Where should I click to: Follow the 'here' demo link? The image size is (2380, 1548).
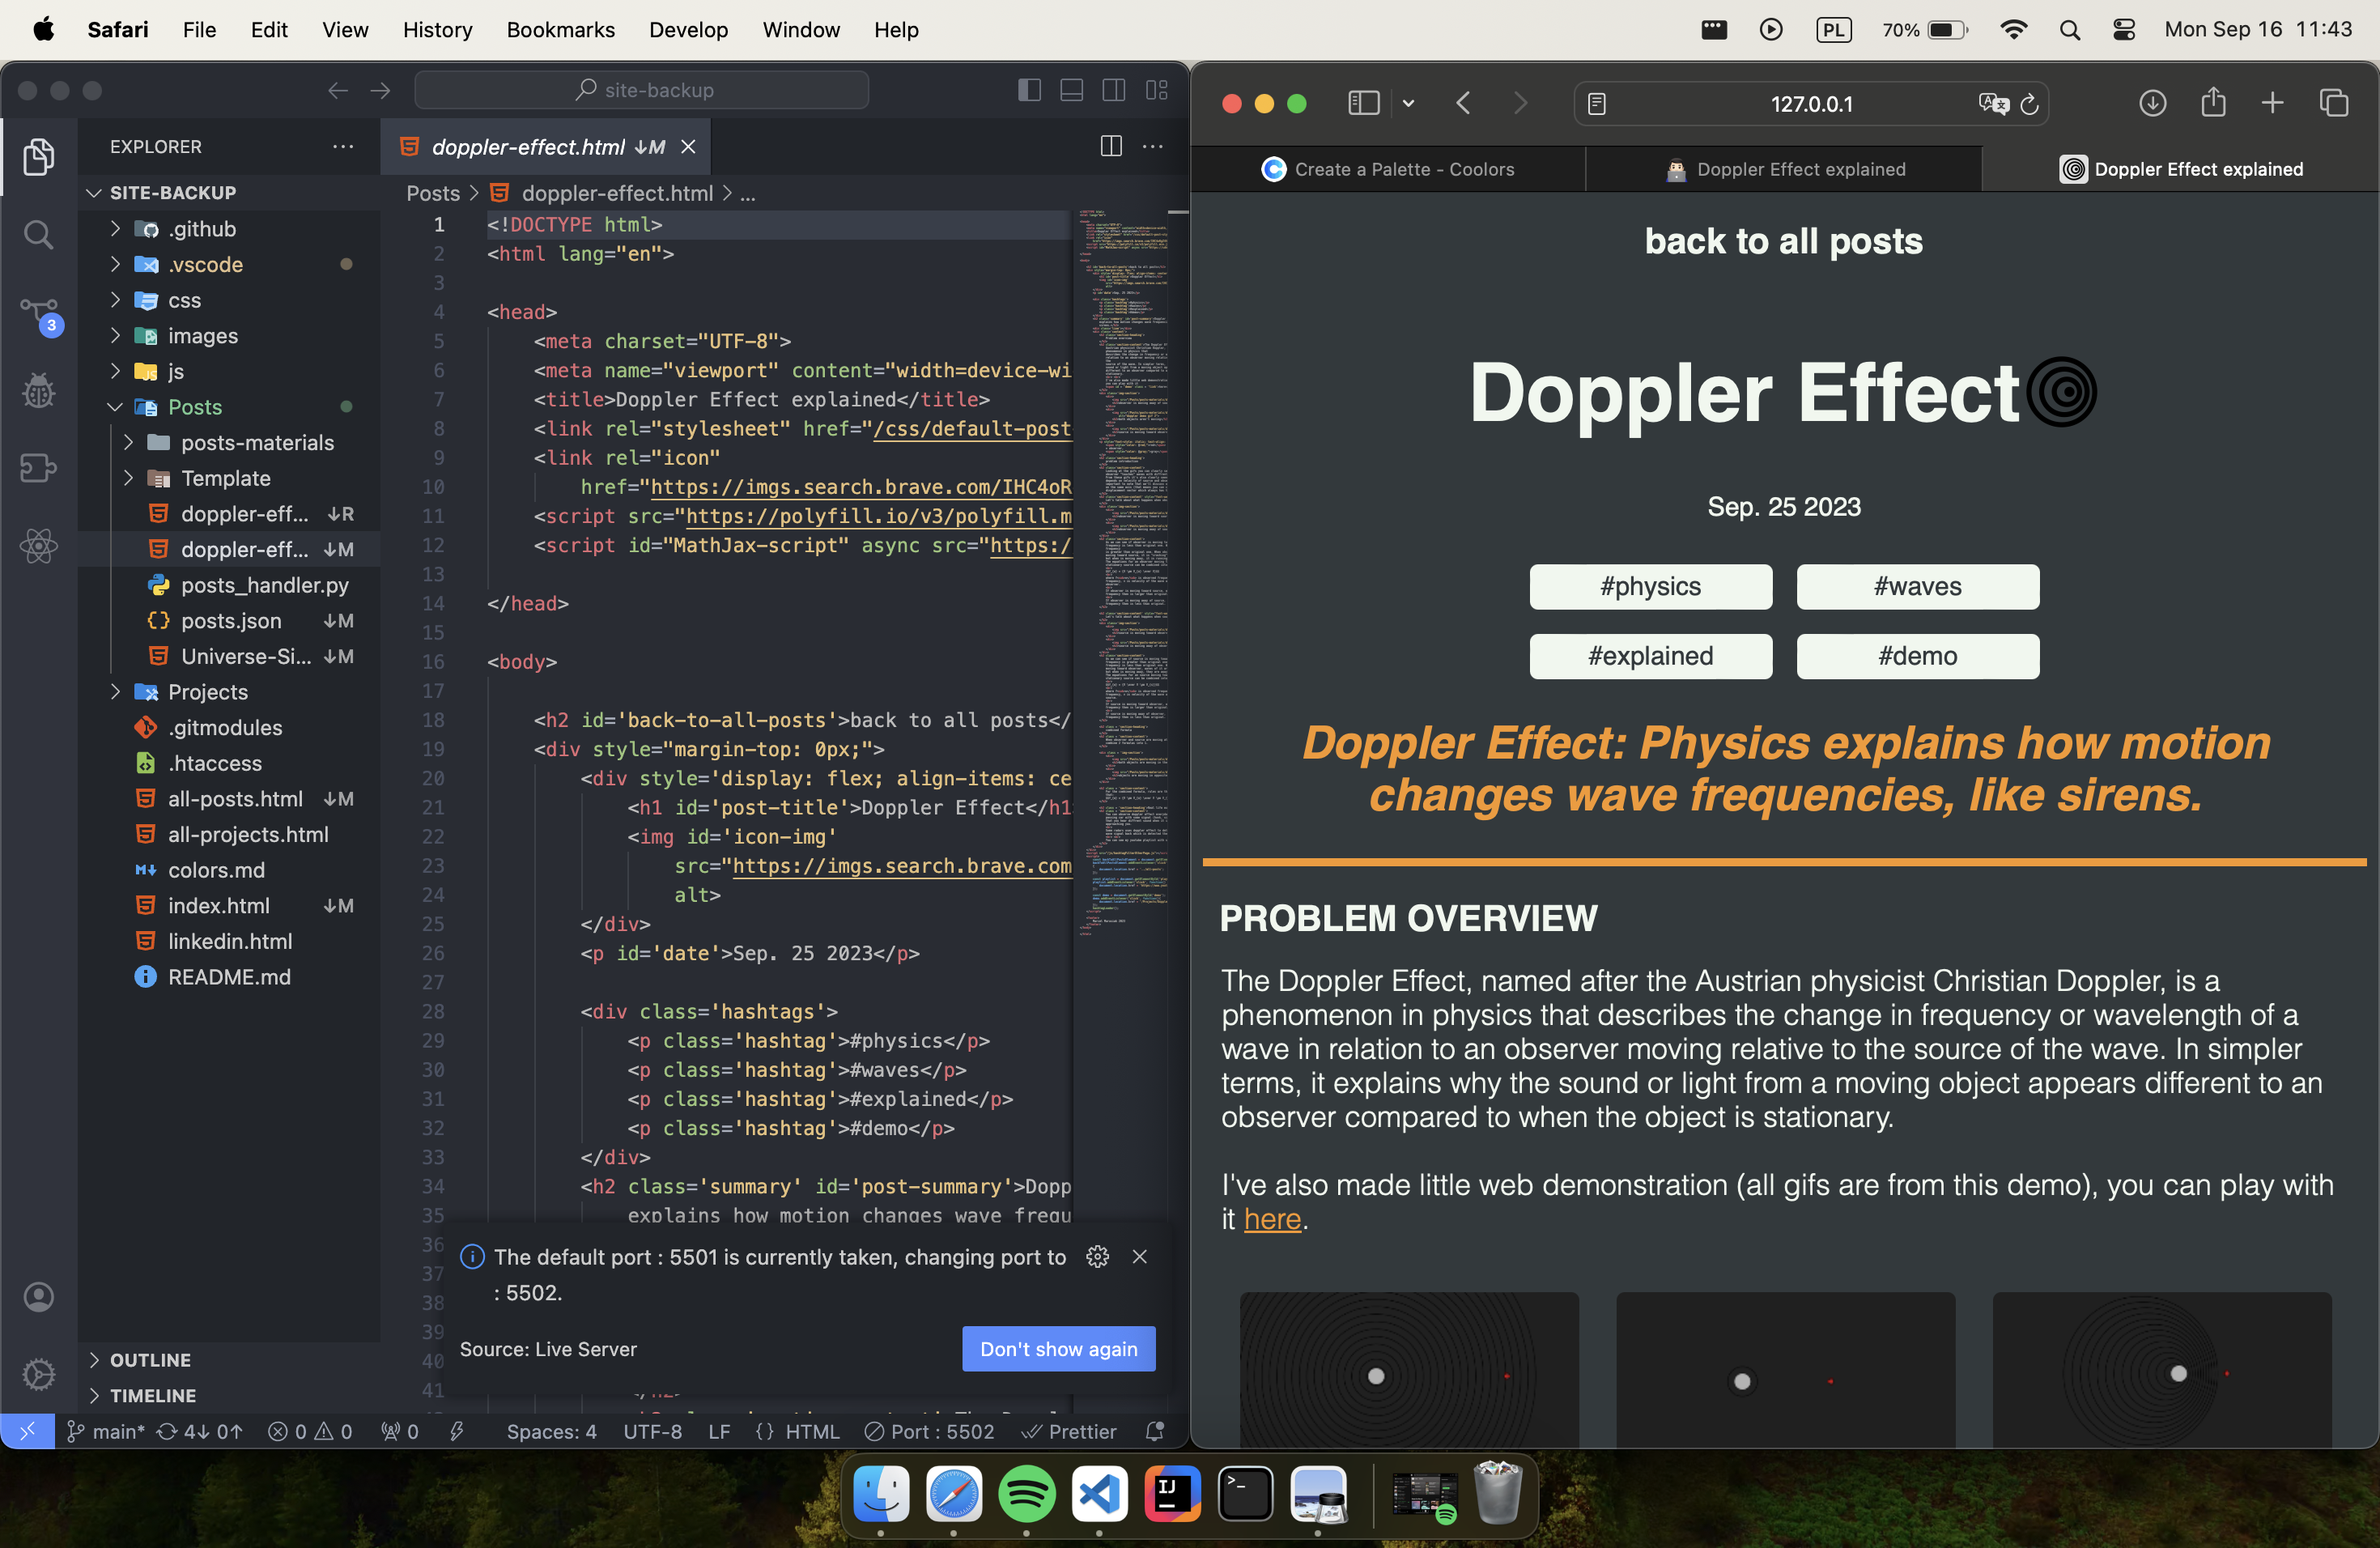coord(1272,1219)
